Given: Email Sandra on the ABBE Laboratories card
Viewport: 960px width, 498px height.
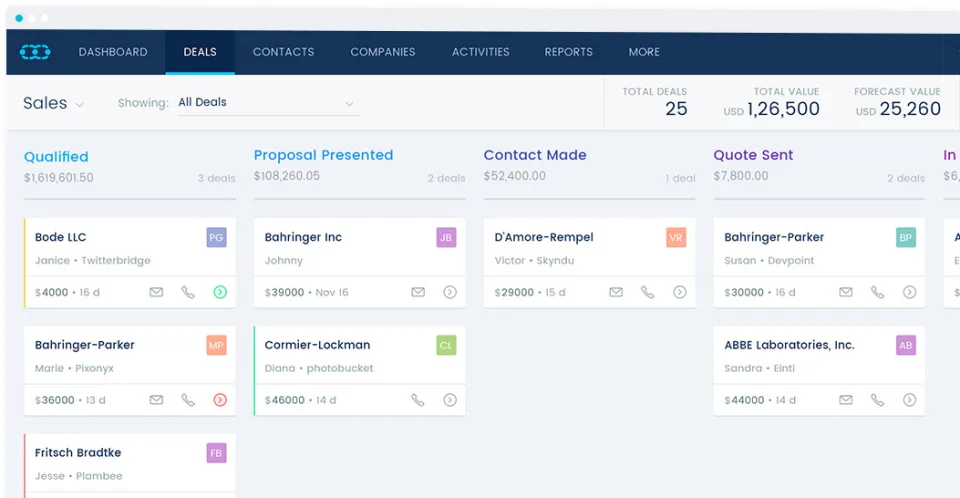Looking at the screenshot, I should tap(846, 400).
